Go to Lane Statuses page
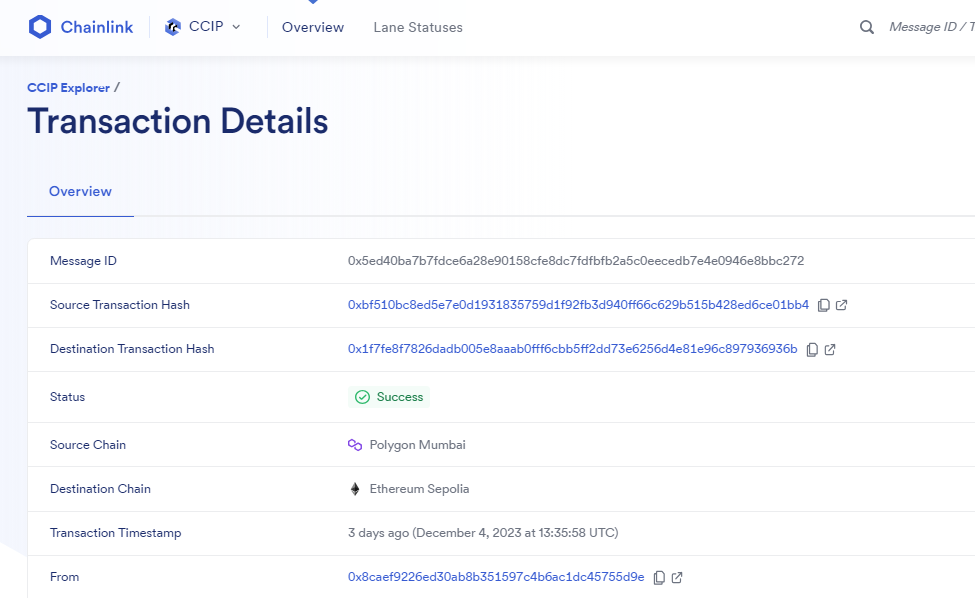 (x=418, y=27)
